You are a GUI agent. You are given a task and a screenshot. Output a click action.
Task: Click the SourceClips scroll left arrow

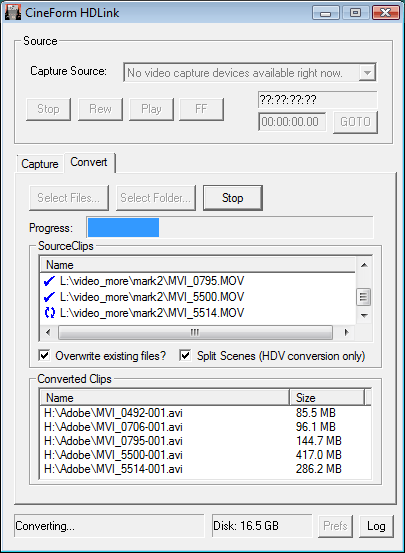[x=48, y=332]
